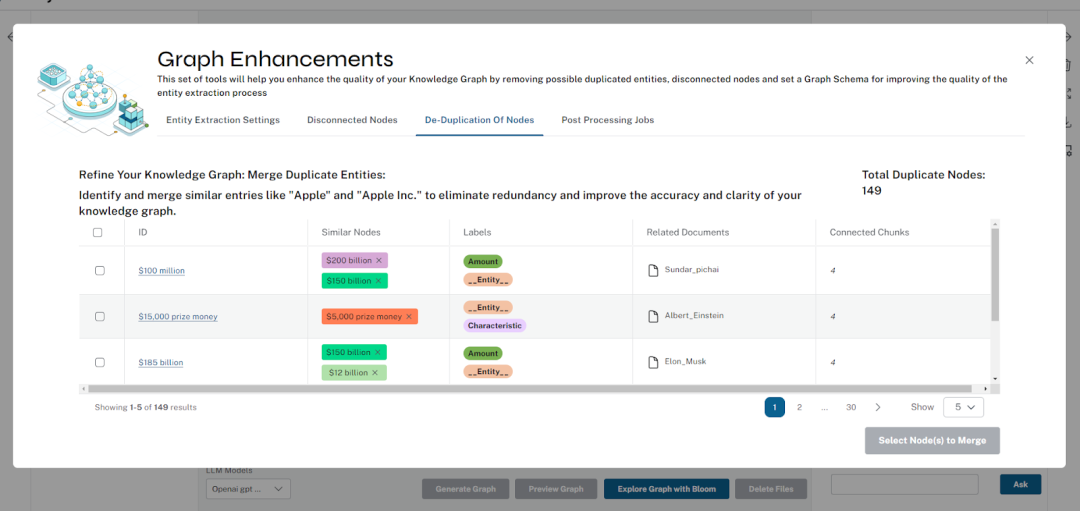The image size is (1080, 511).
Task: Click the Albert_Einstein document file icon
Action: (653, 316)
